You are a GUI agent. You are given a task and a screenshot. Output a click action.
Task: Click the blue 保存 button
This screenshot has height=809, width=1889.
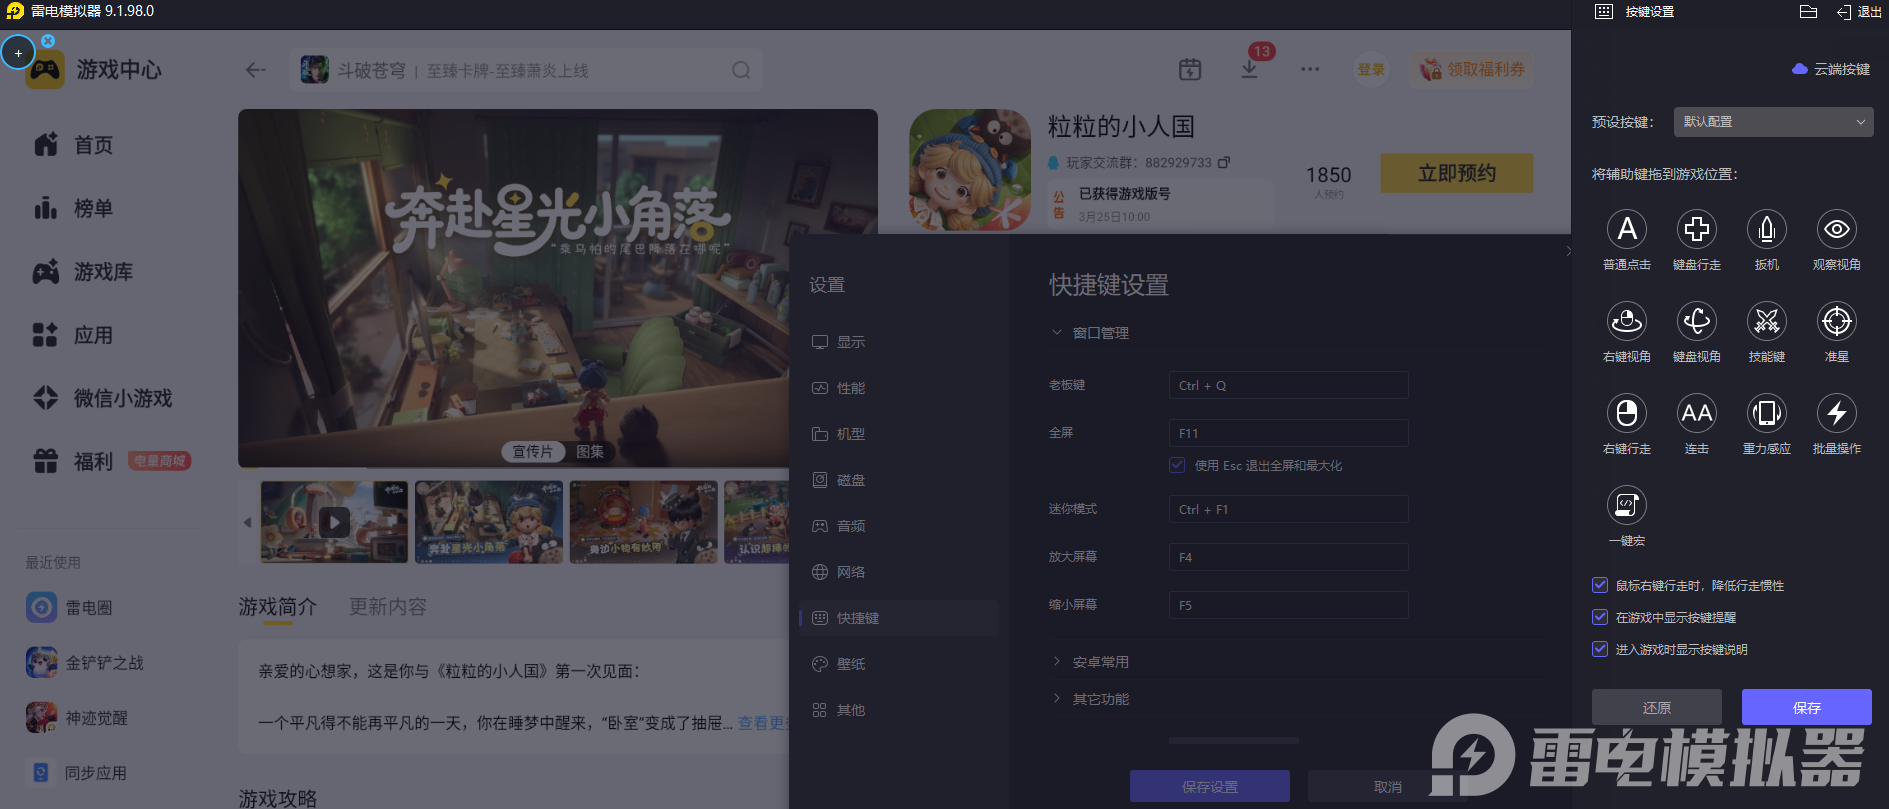coord(1807,707)
